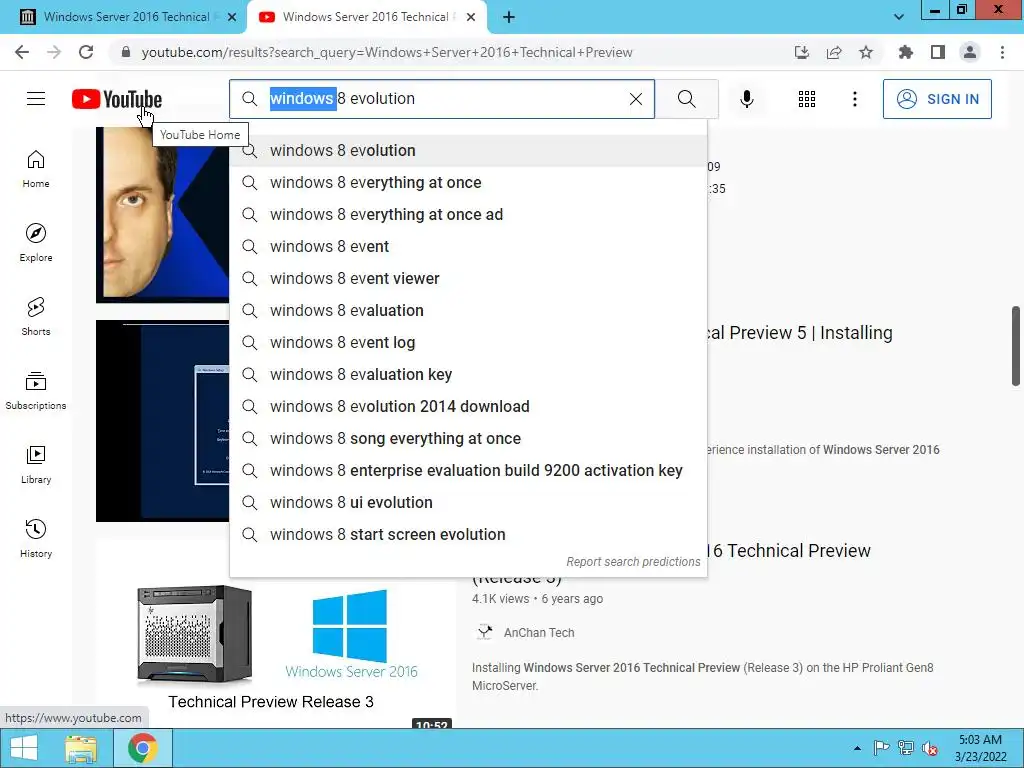Click the muted volume tray icon

(929, 748)
